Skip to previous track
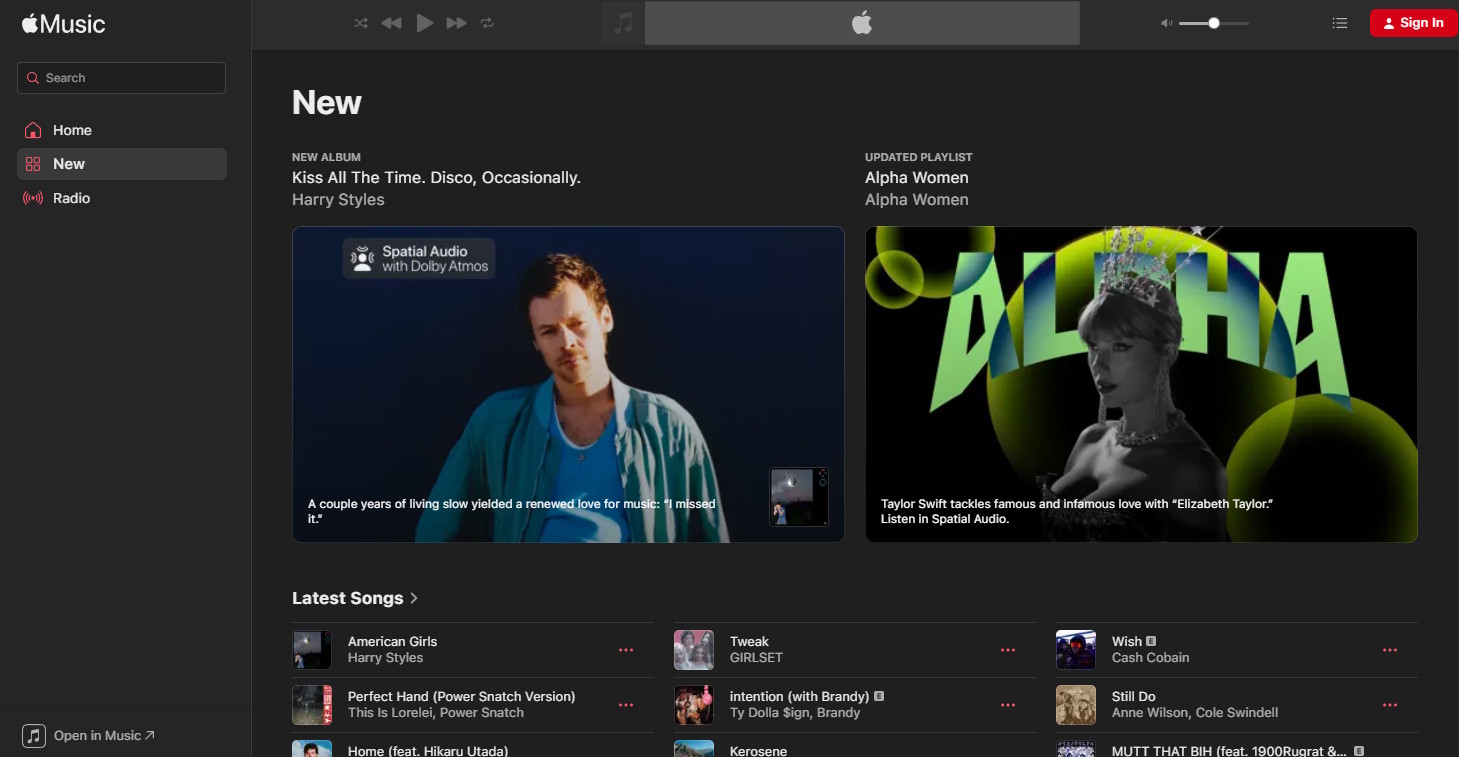Screen dimensions: 1459x757 coord(391,23)
